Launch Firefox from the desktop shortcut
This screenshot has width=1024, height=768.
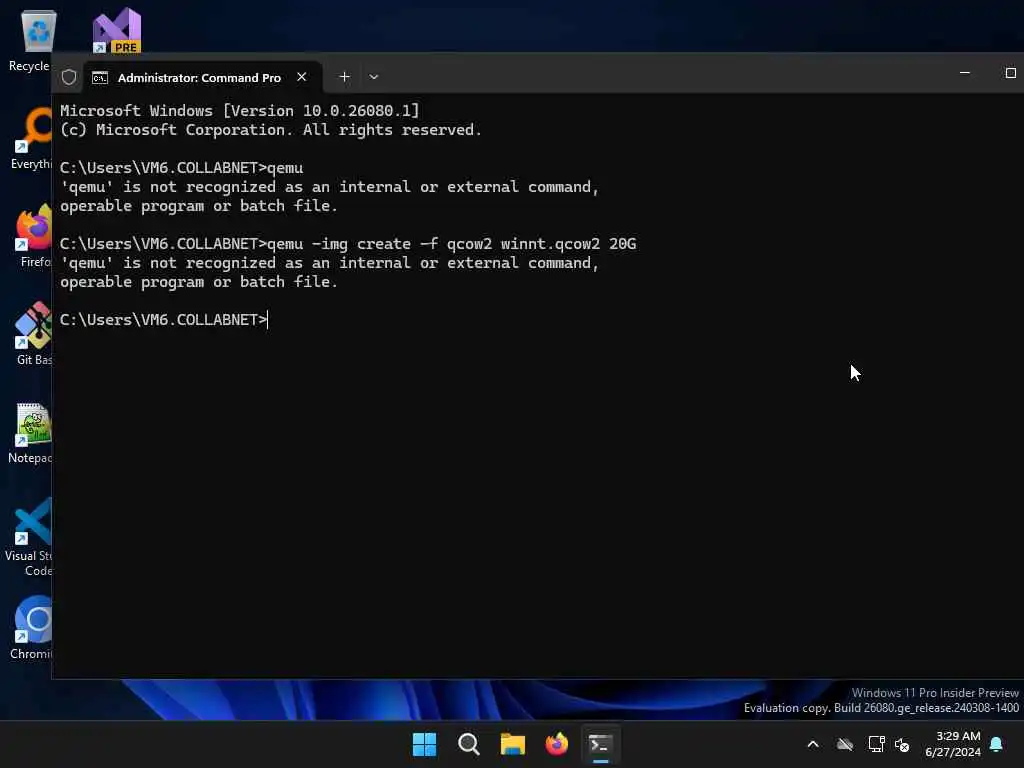(33, 236)
